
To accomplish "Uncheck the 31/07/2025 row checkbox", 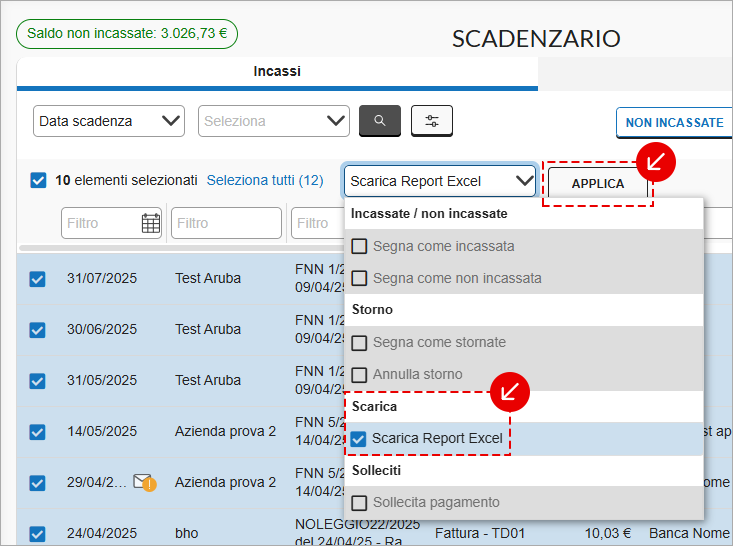I will 37,279.
